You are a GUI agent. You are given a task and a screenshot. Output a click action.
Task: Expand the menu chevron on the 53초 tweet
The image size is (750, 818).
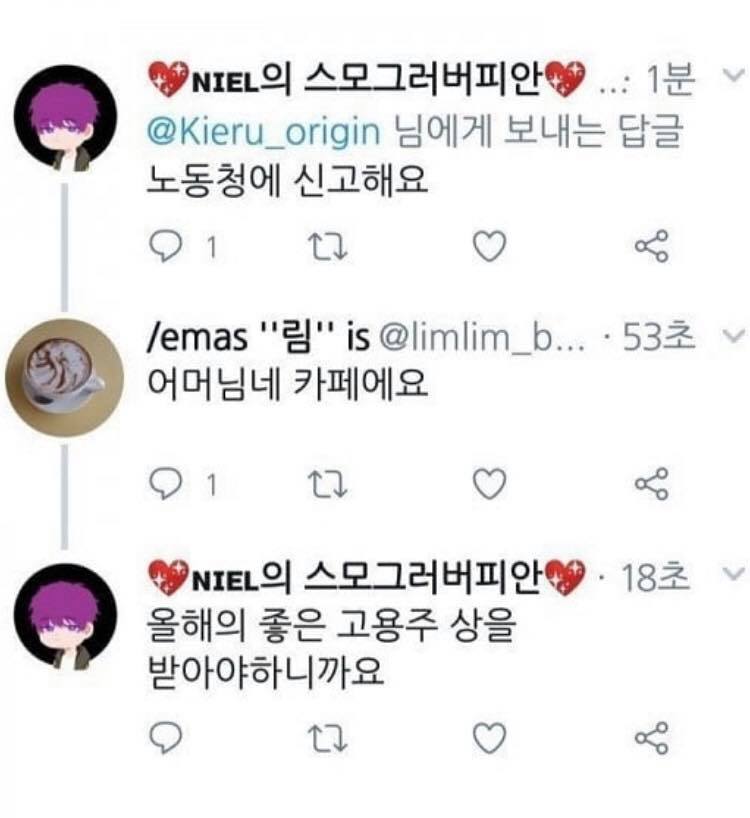[x=735, y=337]
